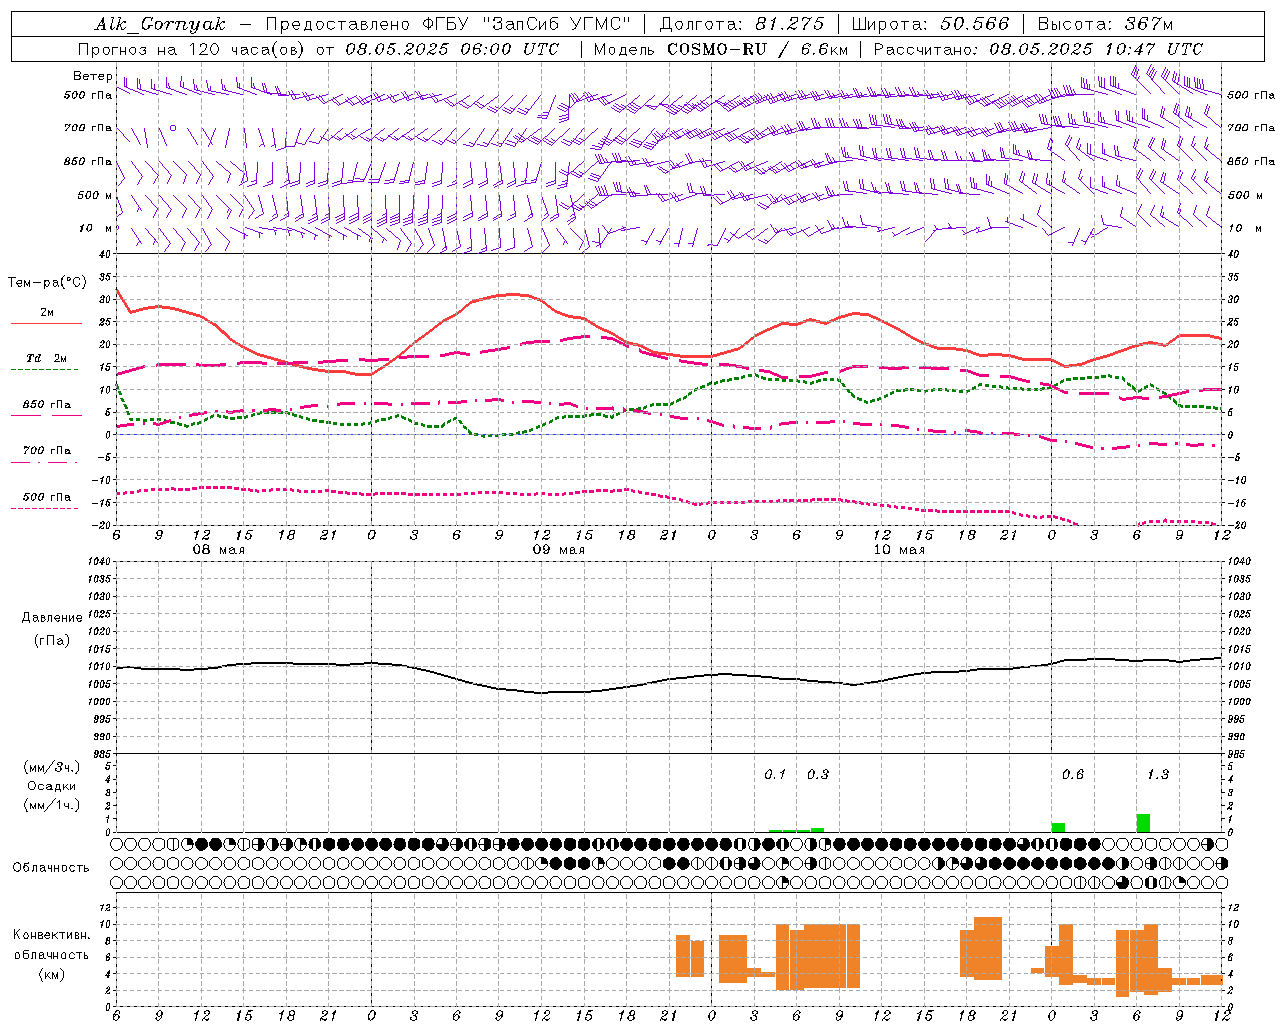Click the 10 м wind level label on left
This screenshot has width=1280, height=1024.
click(96, 229)
